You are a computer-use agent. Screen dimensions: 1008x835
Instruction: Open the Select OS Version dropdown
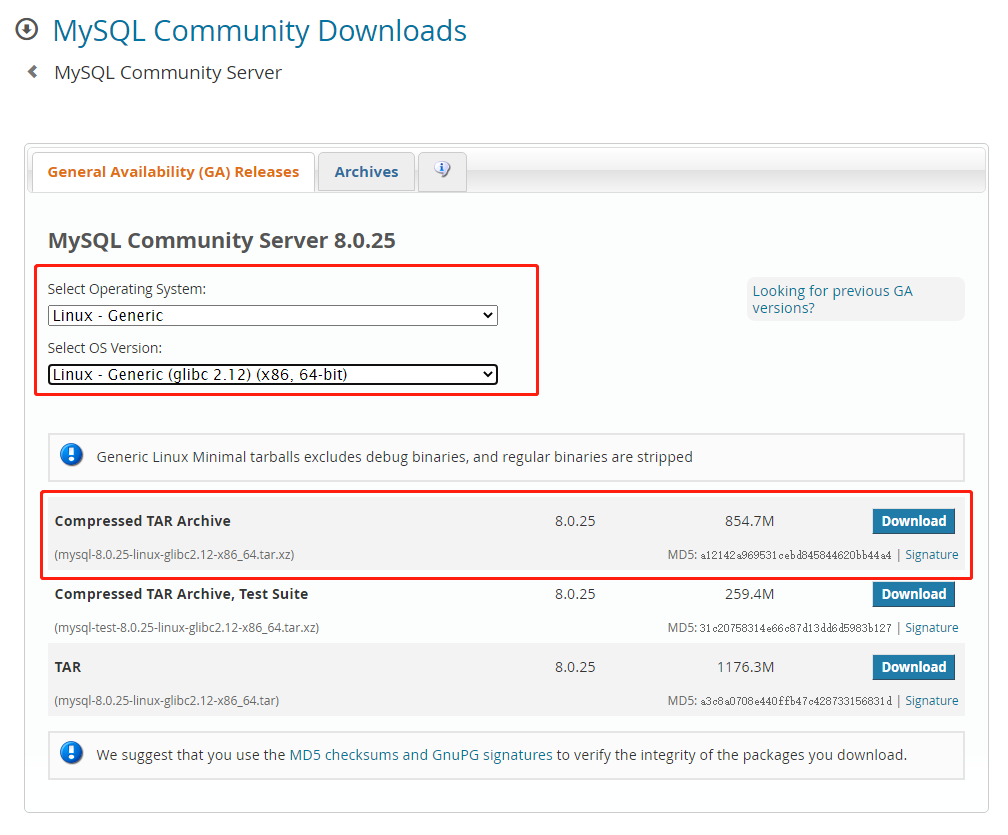(x=272, y=375)
